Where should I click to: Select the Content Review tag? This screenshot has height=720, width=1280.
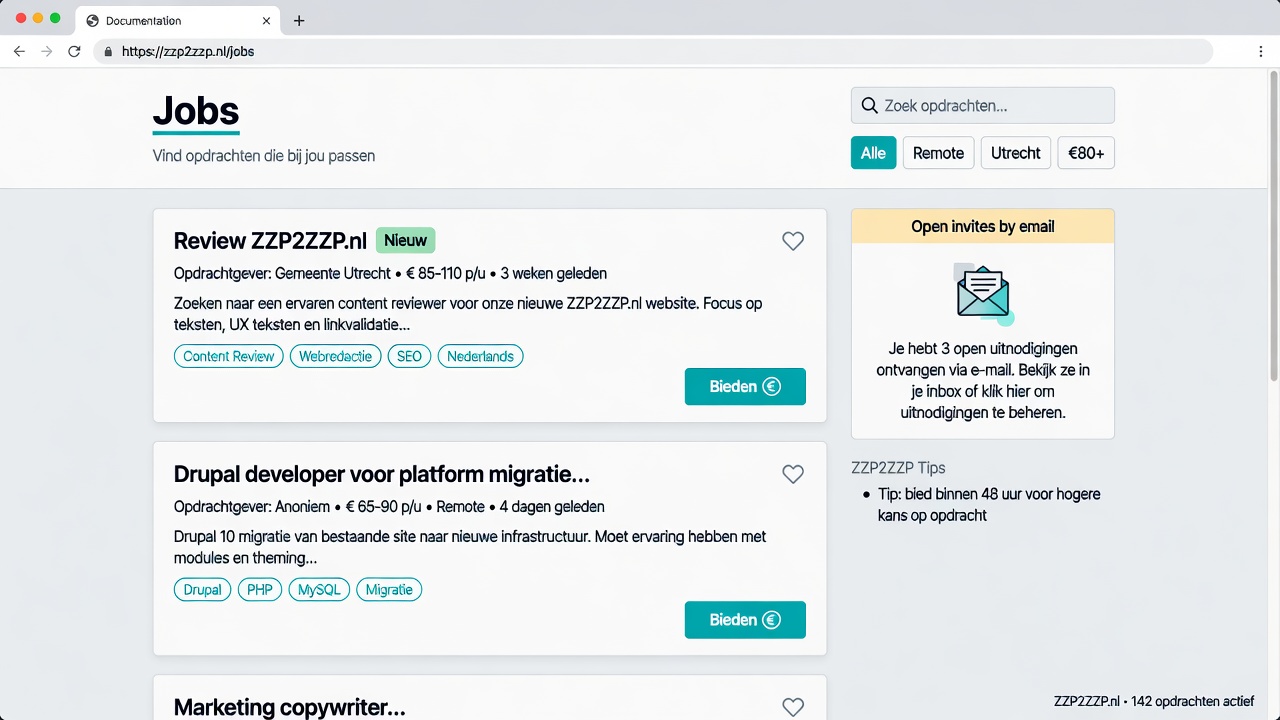click(x=228, y=356)
